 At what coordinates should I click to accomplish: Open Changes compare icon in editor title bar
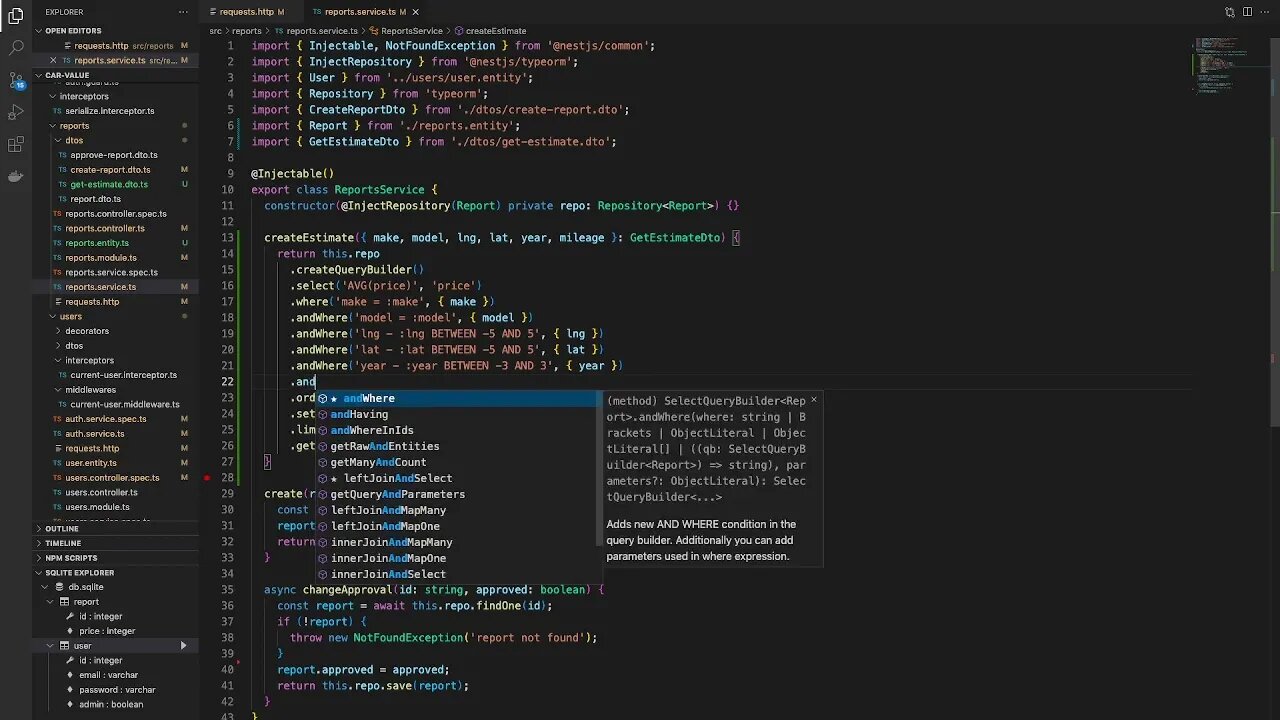tap(1230, 12)
